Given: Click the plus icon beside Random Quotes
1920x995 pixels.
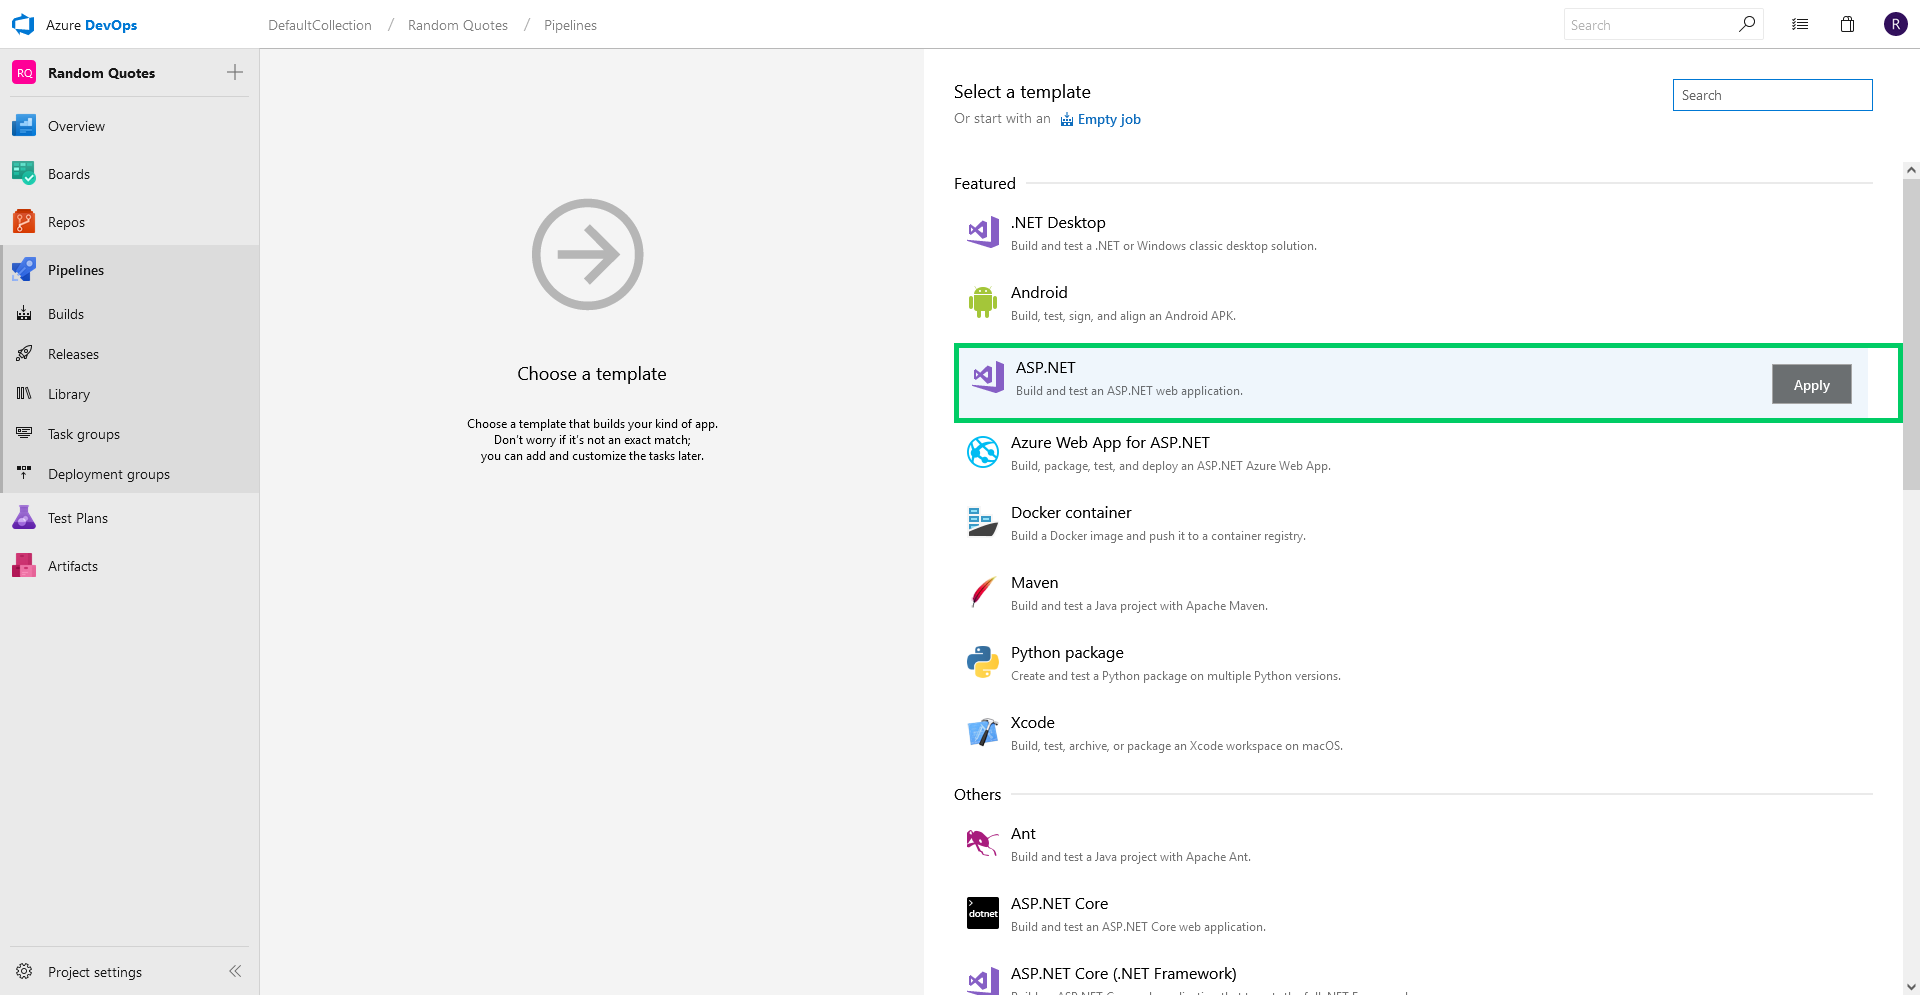Looking at the screenshot, I should [x=235, y=72].
